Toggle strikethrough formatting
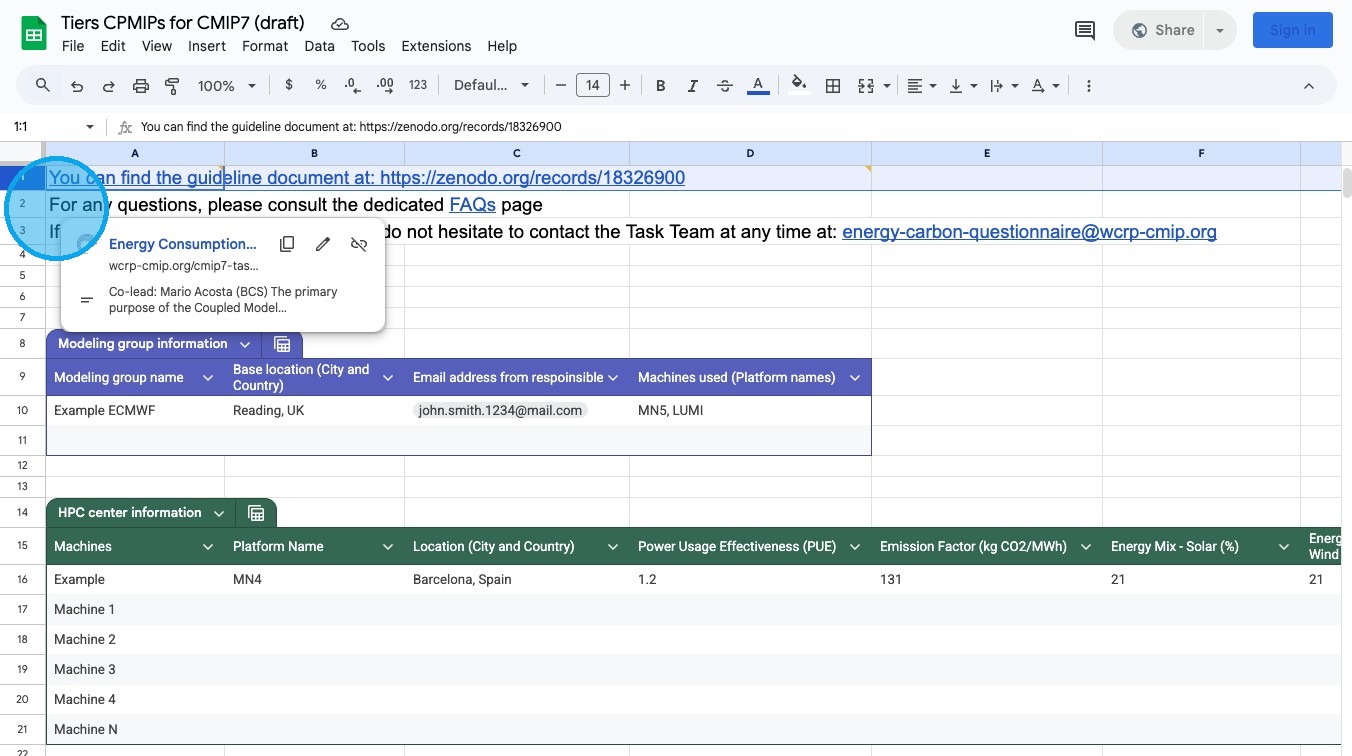The height and width of the screenshot is (756, 1352). (x=725, y=86)
